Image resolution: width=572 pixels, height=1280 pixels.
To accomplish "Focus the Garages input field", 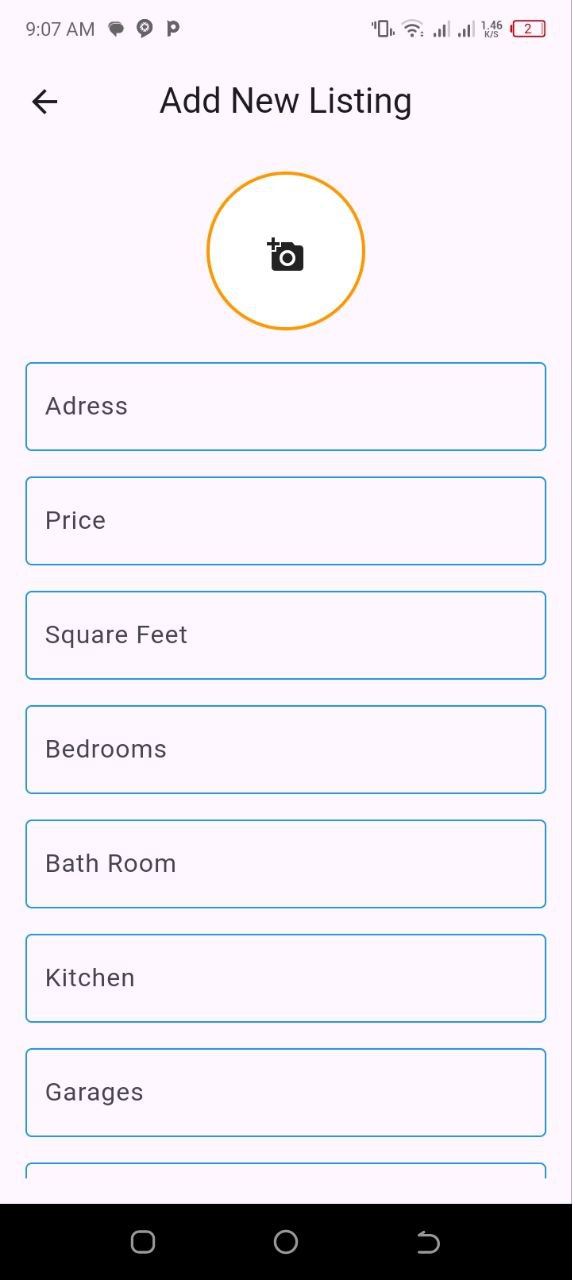I will point(286,1093).
